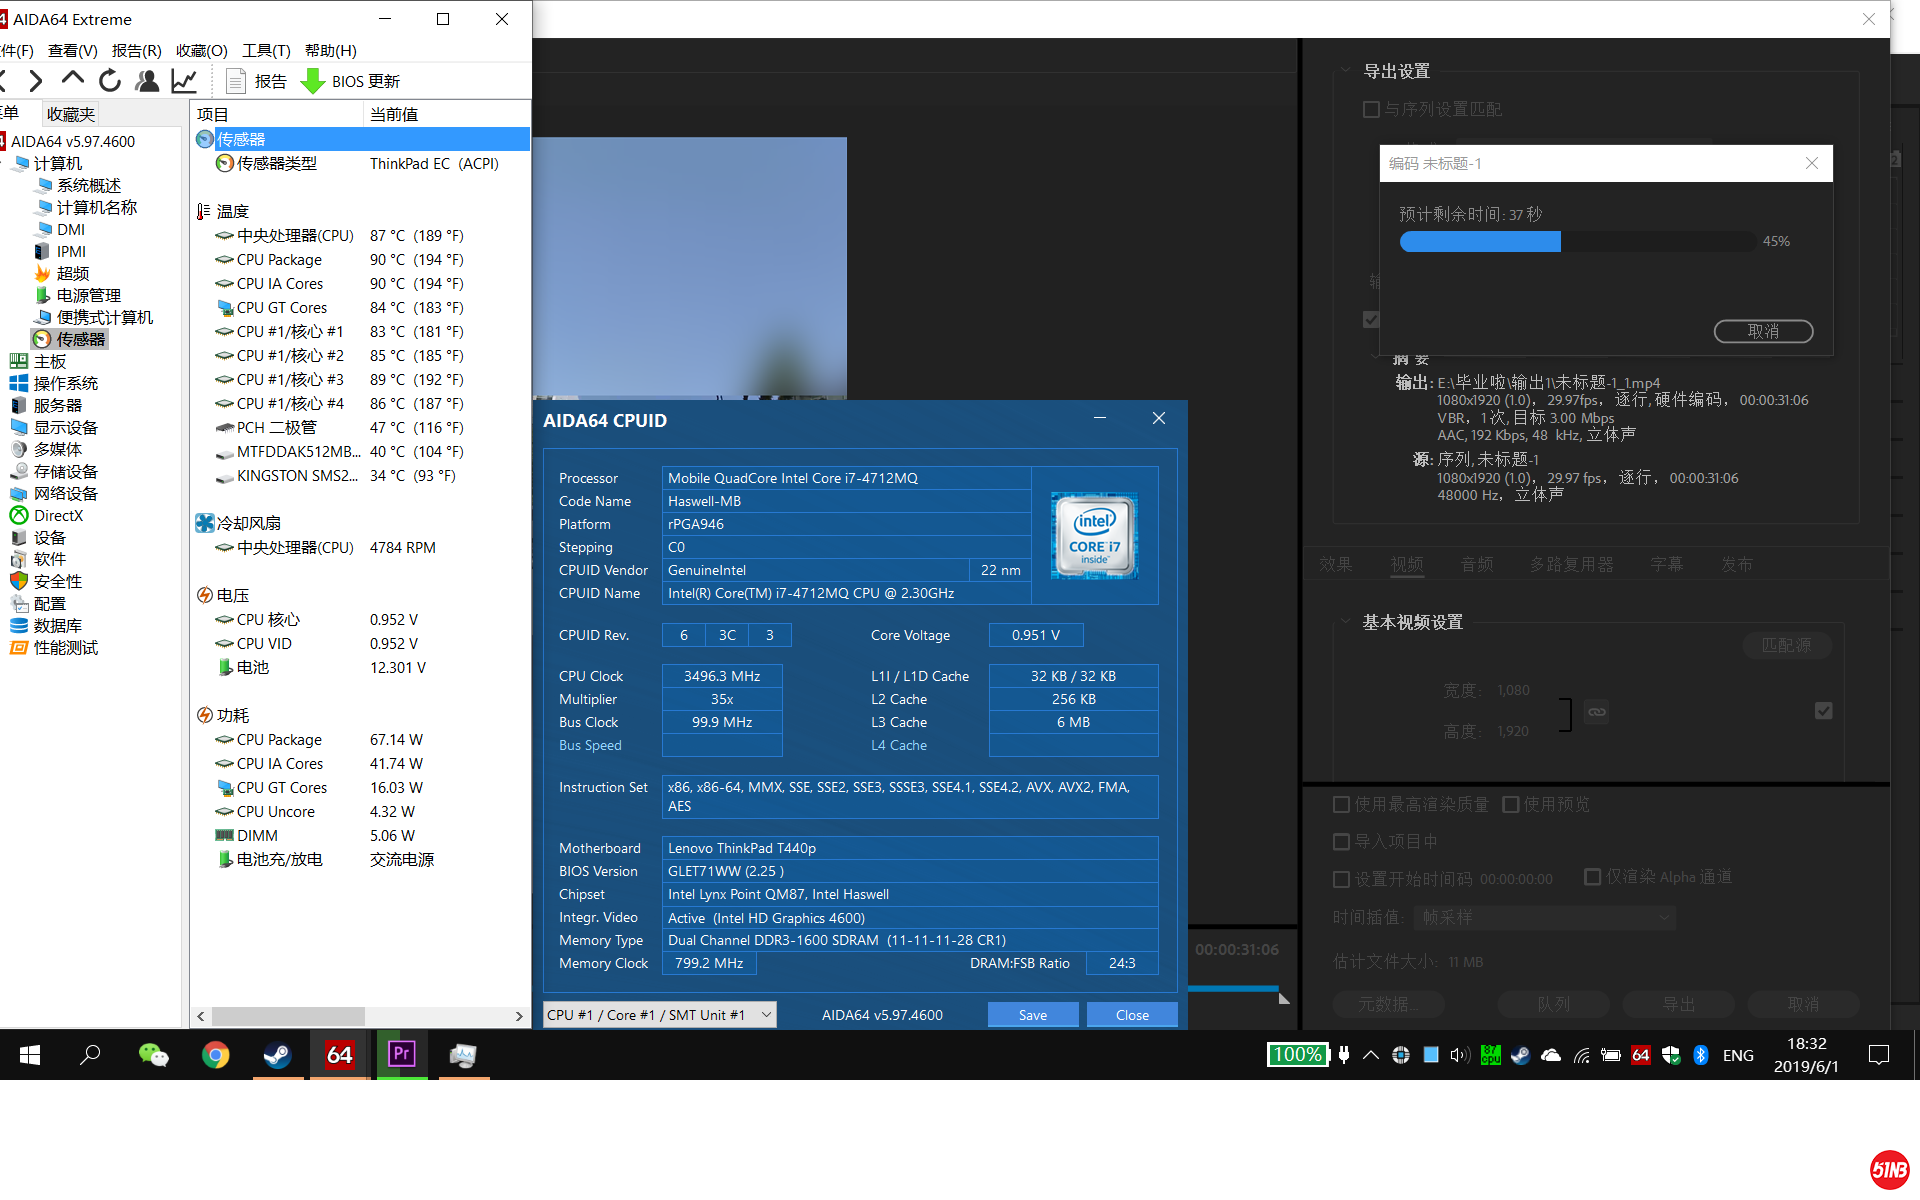Open 文件(F) menu in AIDA64
1920x1200 pixels.
tap(17, 51)
